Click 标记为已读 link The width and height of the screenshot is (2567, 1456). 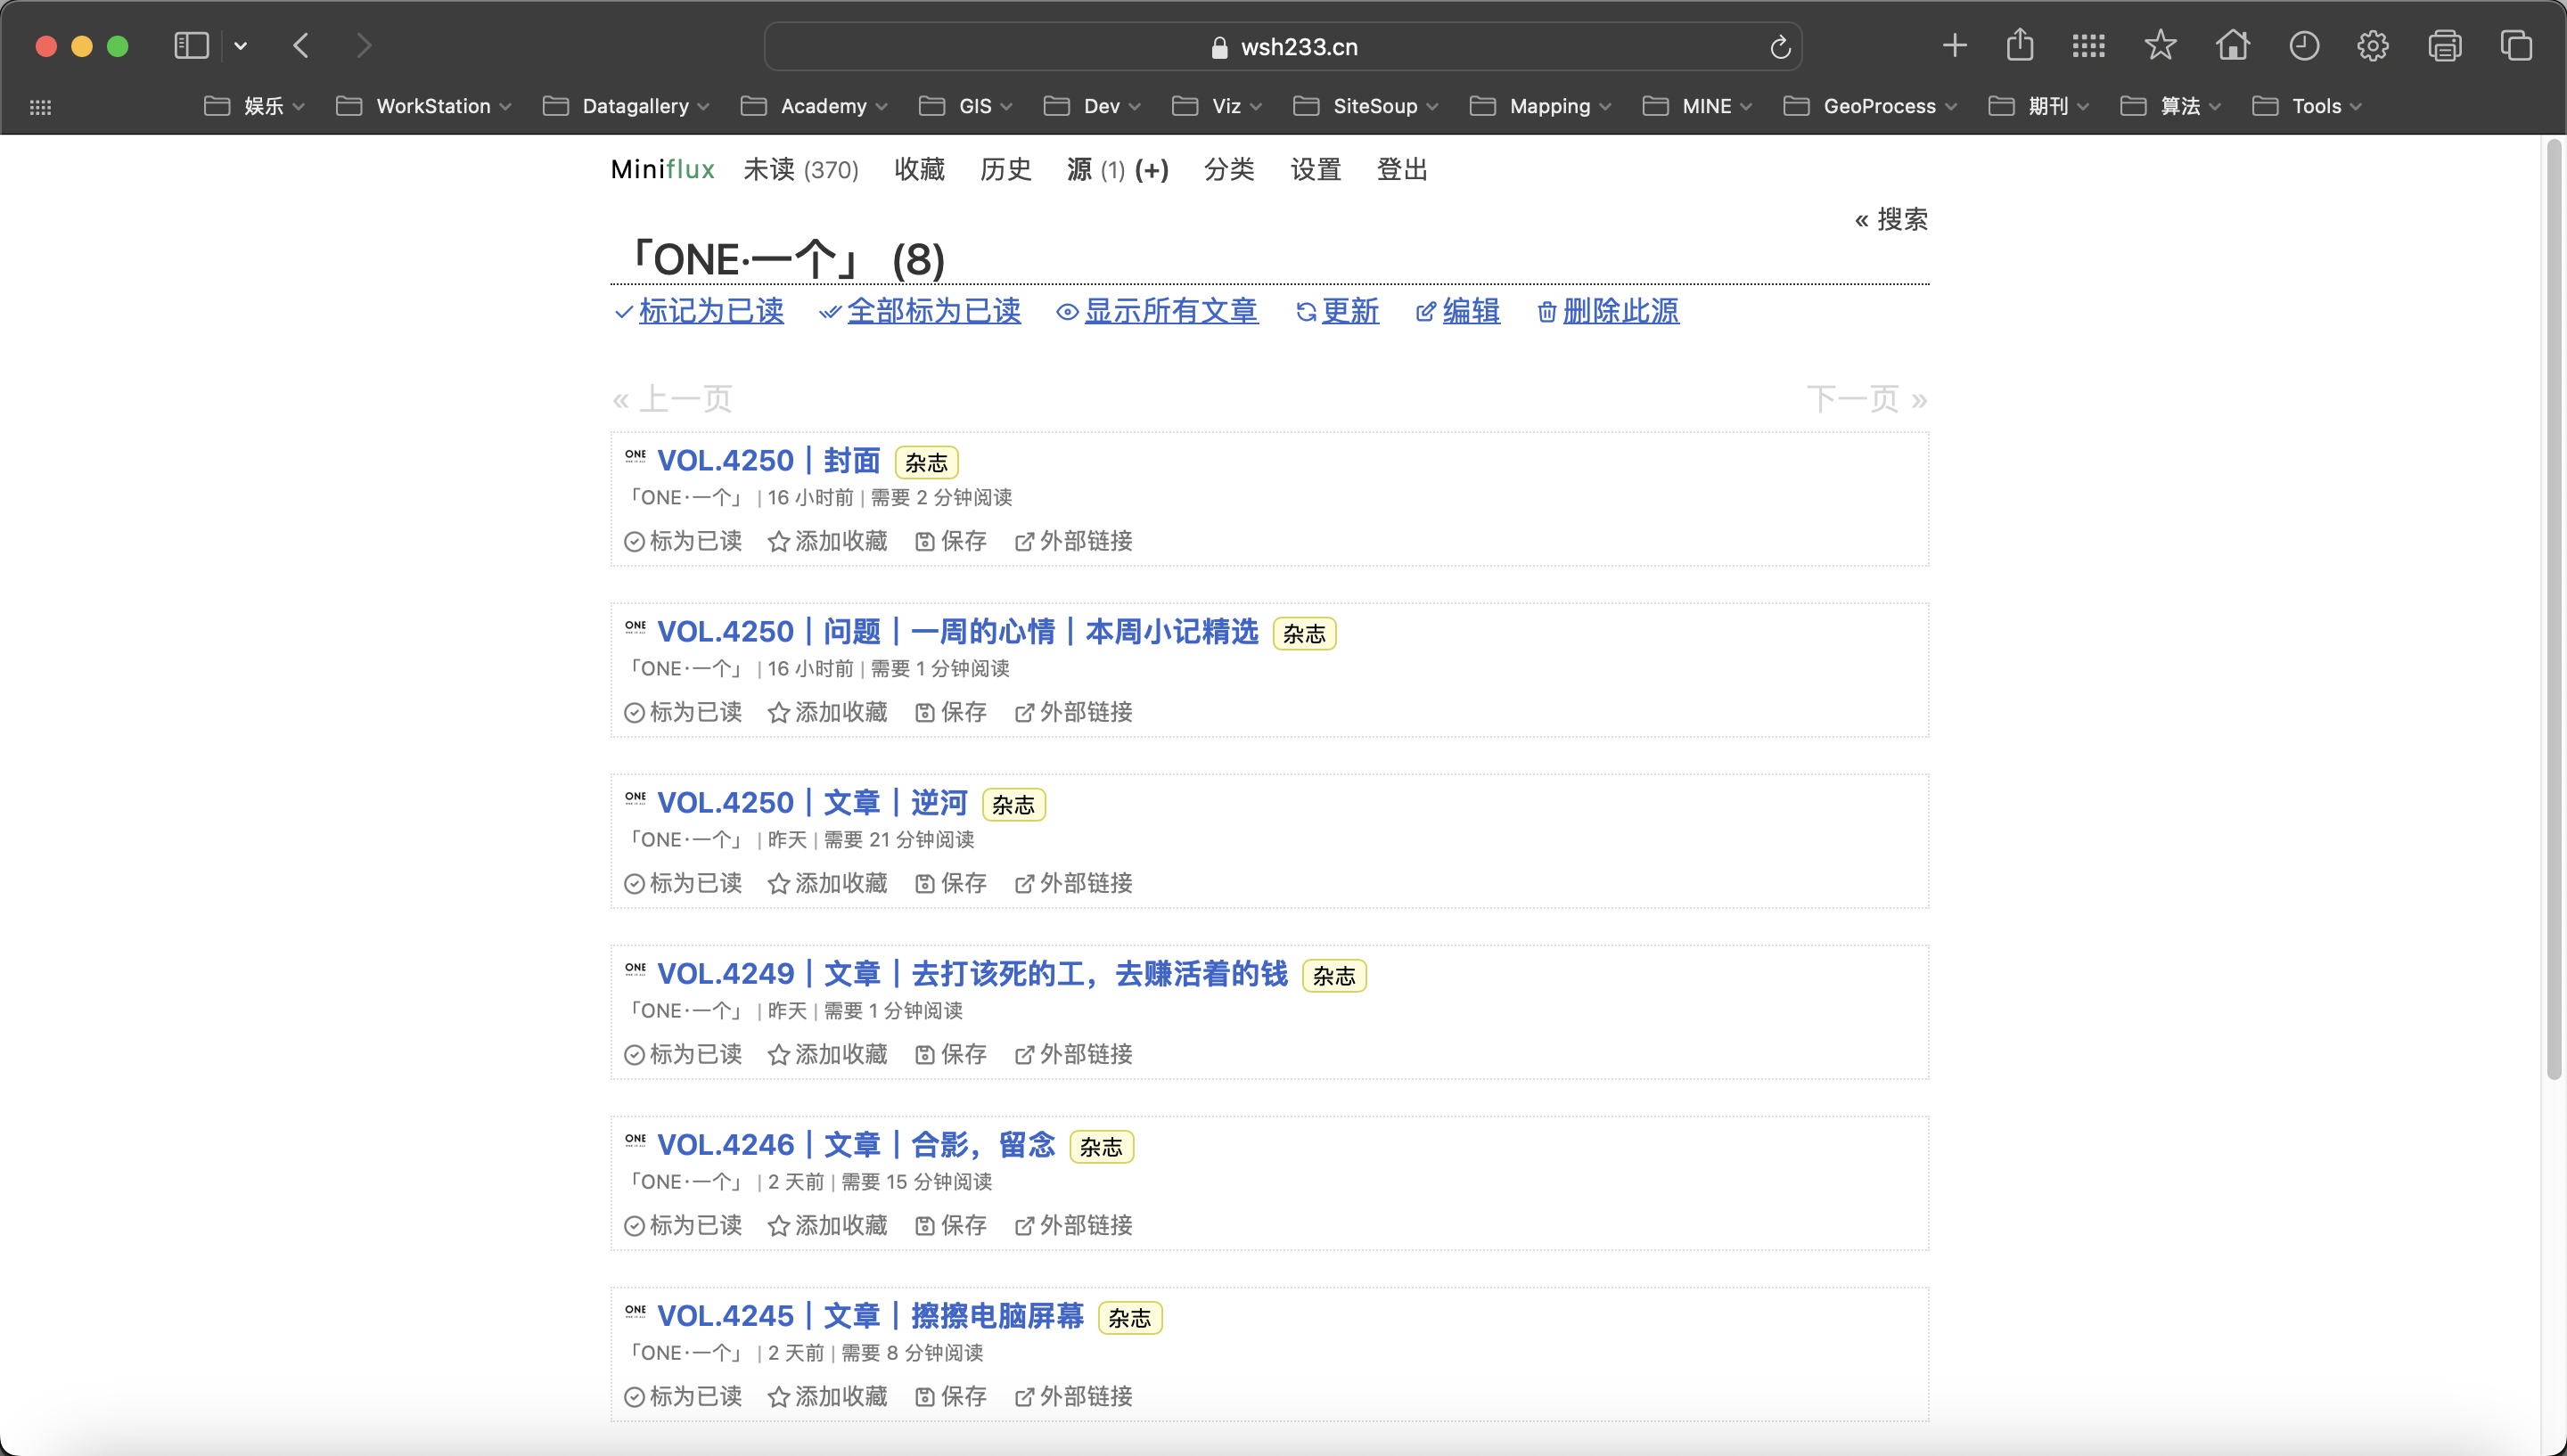pyautogui.click(x=699, y=311)
